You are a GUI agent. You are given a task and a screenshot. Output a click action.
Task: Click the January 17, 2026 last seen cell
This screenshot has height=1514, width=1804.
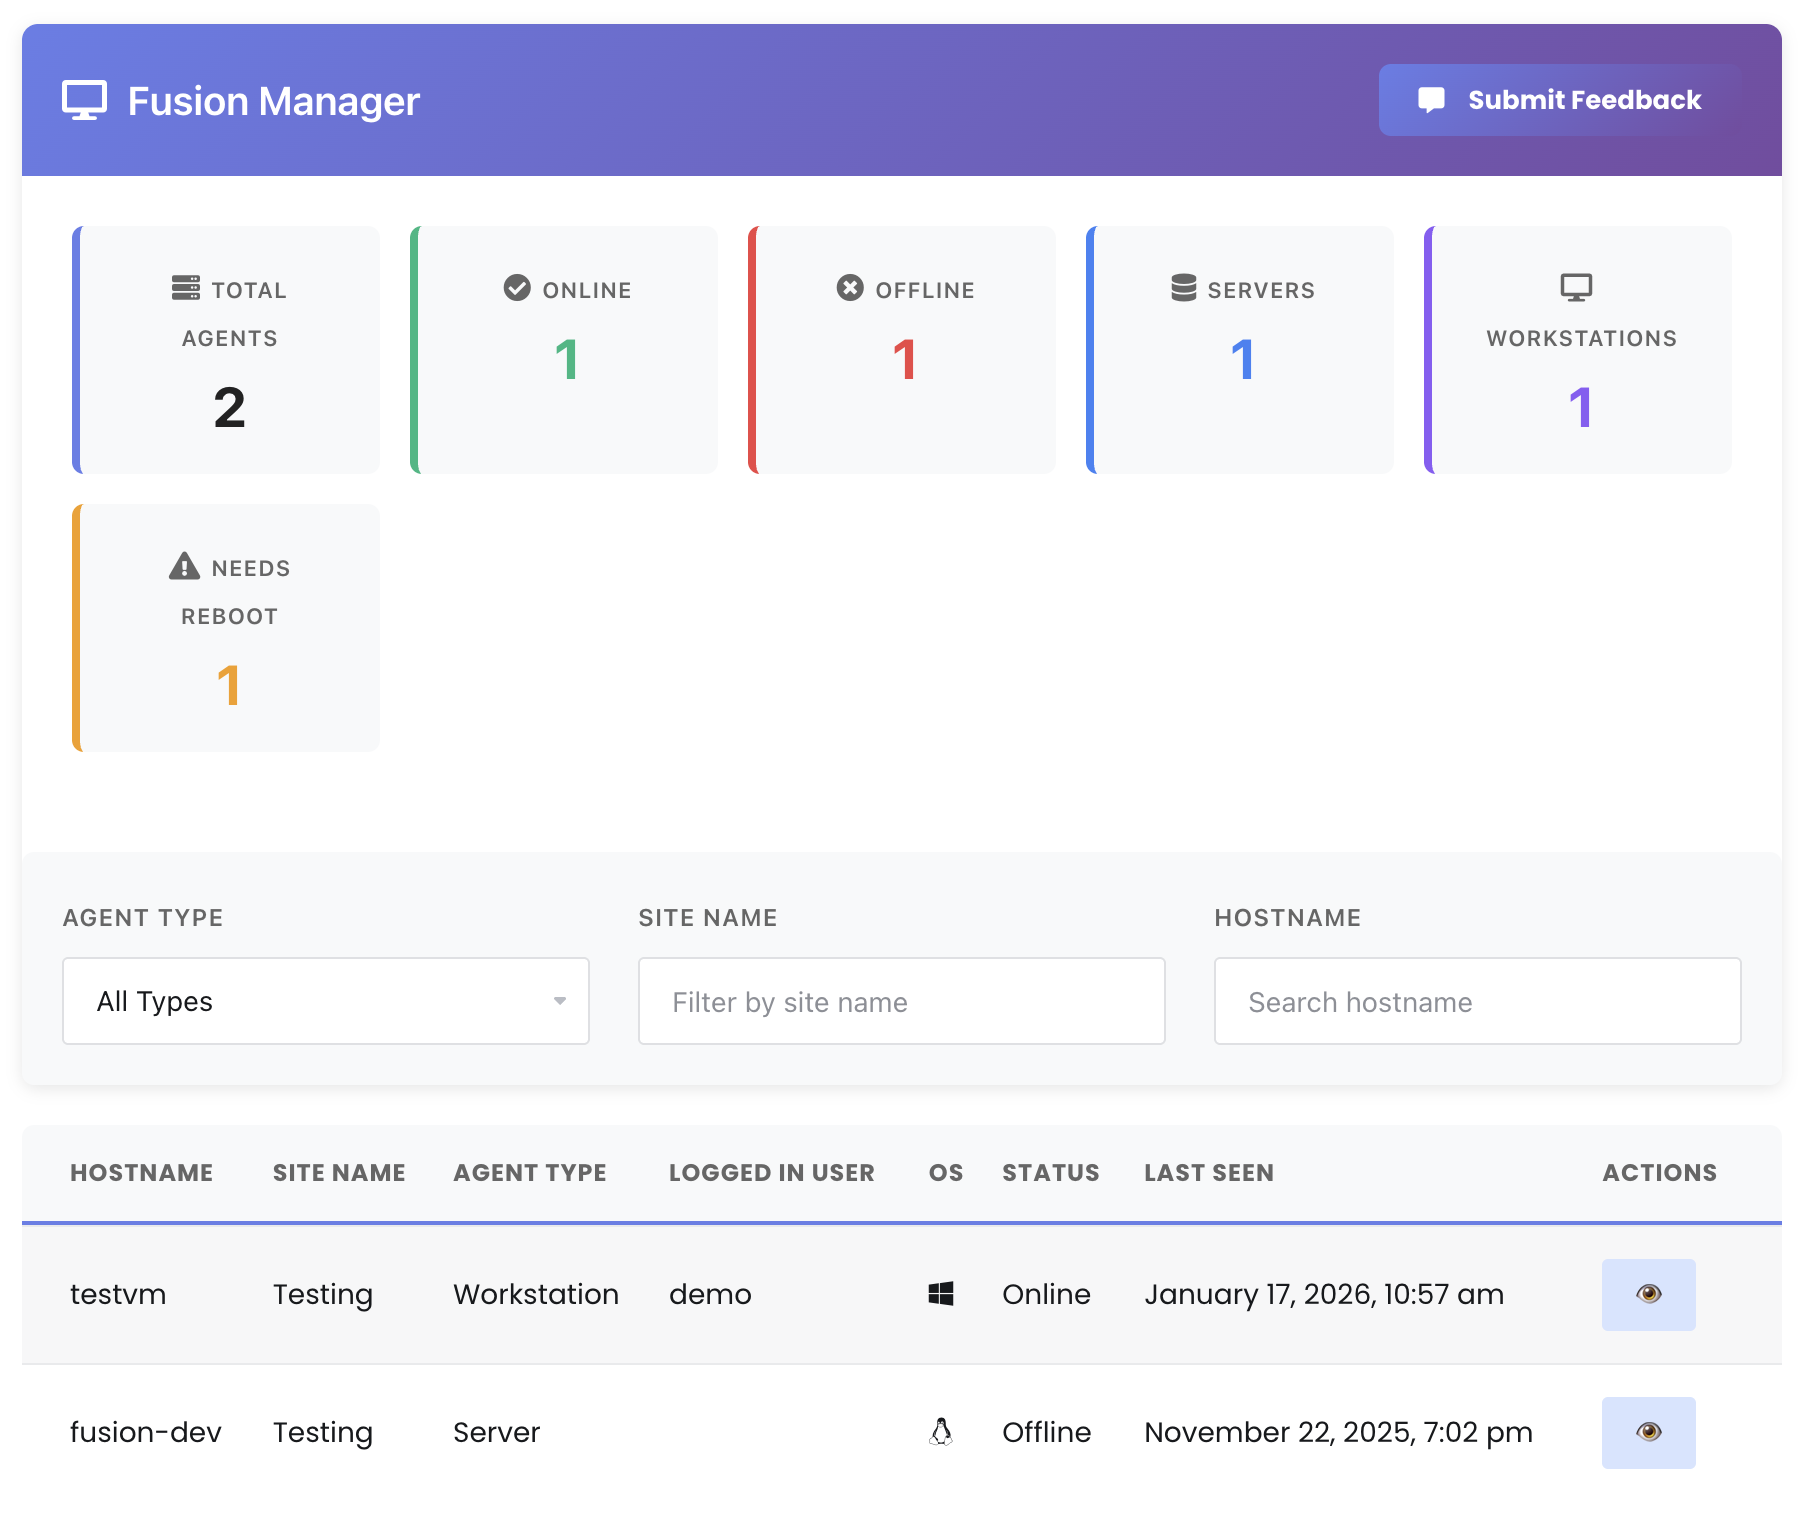coord(1324,1294)
